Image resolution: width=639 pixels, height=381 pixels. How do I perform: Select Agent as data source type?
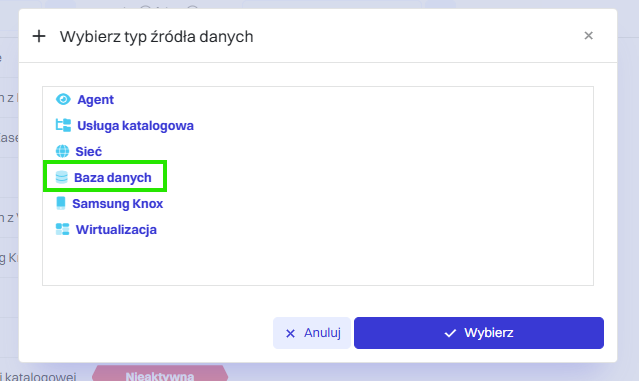tap(95, 99)
